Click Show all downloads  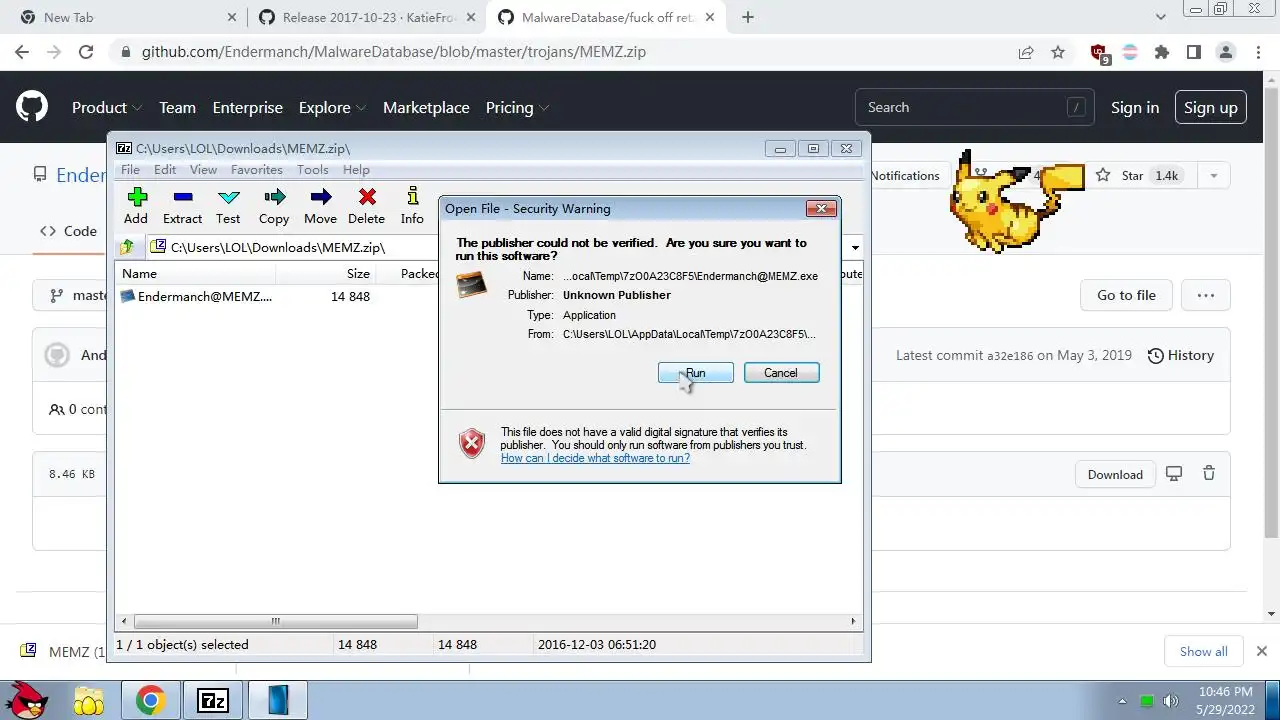1203,651
